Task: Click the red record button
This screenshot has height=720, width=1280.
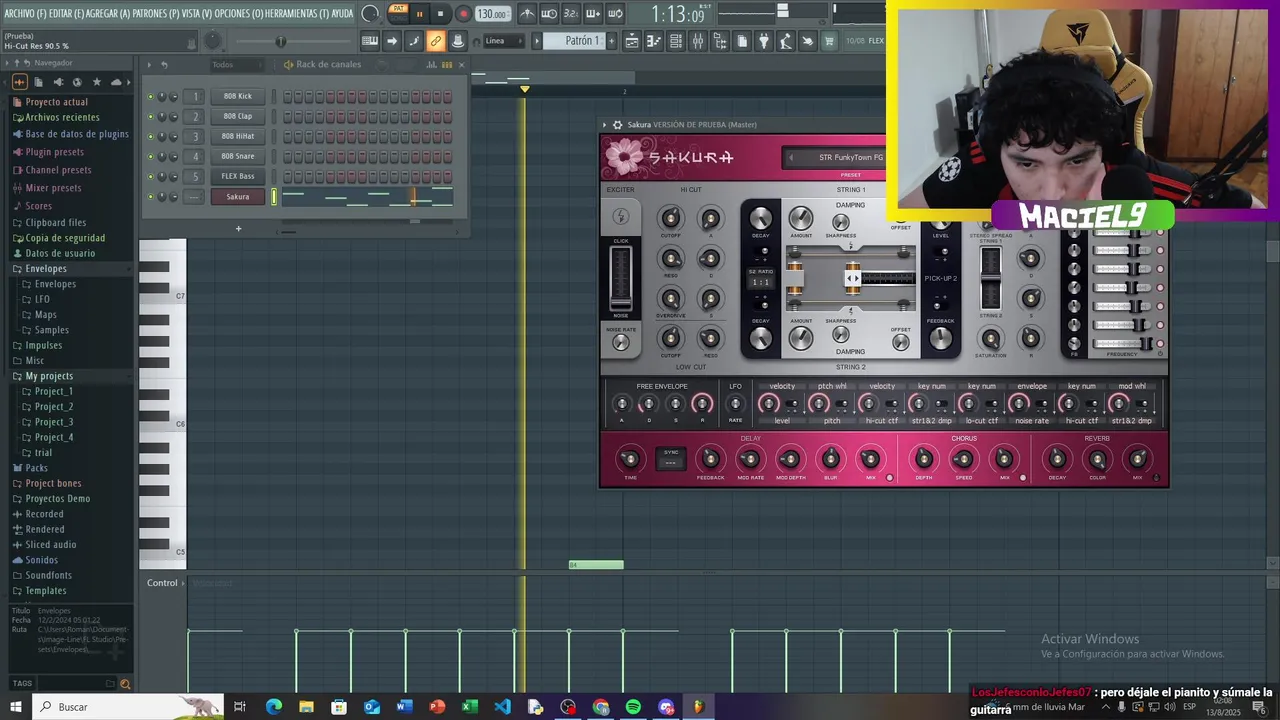Action: (x=463, y=14)
